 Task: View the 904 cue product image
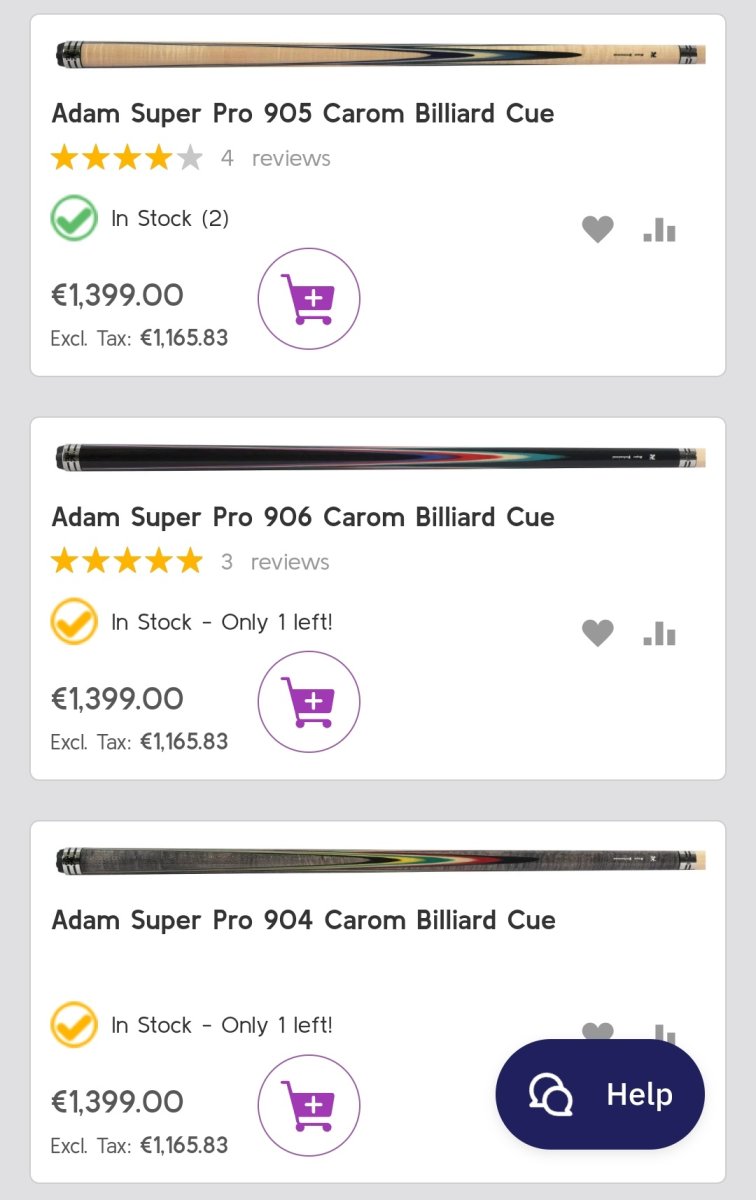380,861
